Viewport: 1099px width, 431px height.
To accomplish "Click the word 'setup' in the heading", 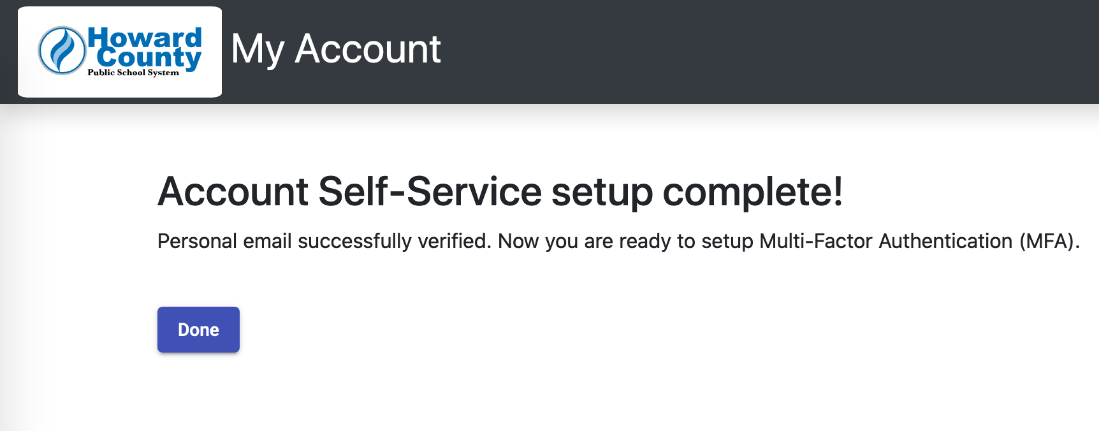I will (x=601, y=193).
